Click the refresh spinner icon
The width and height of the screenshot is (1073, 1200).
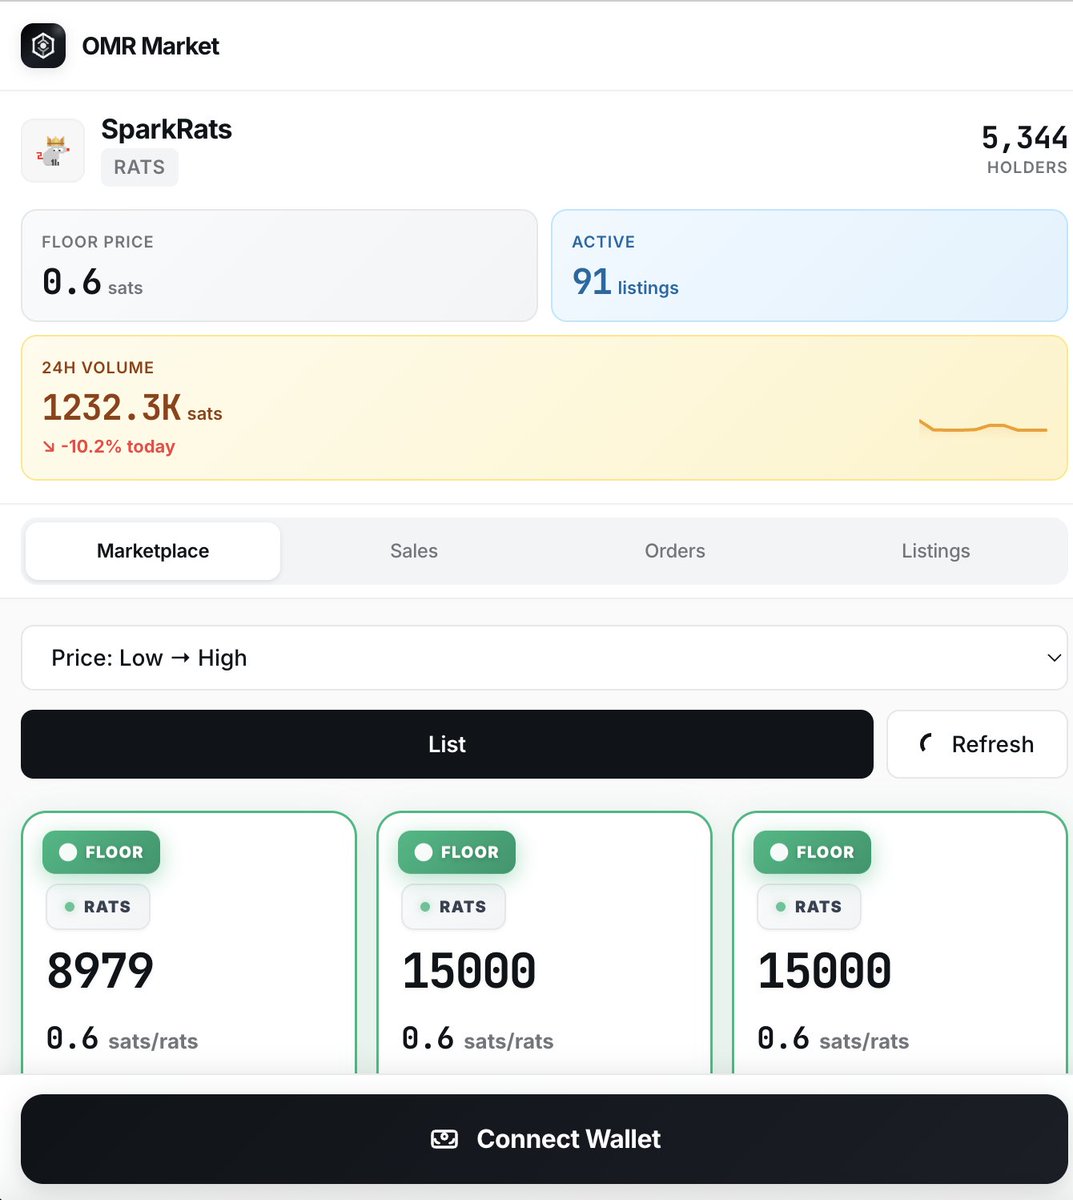pyautogui.click(x=927, y=744)
